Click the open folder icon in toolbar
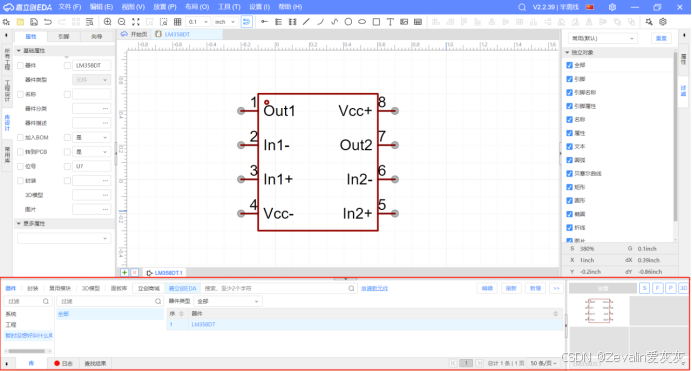 point(20,22)
